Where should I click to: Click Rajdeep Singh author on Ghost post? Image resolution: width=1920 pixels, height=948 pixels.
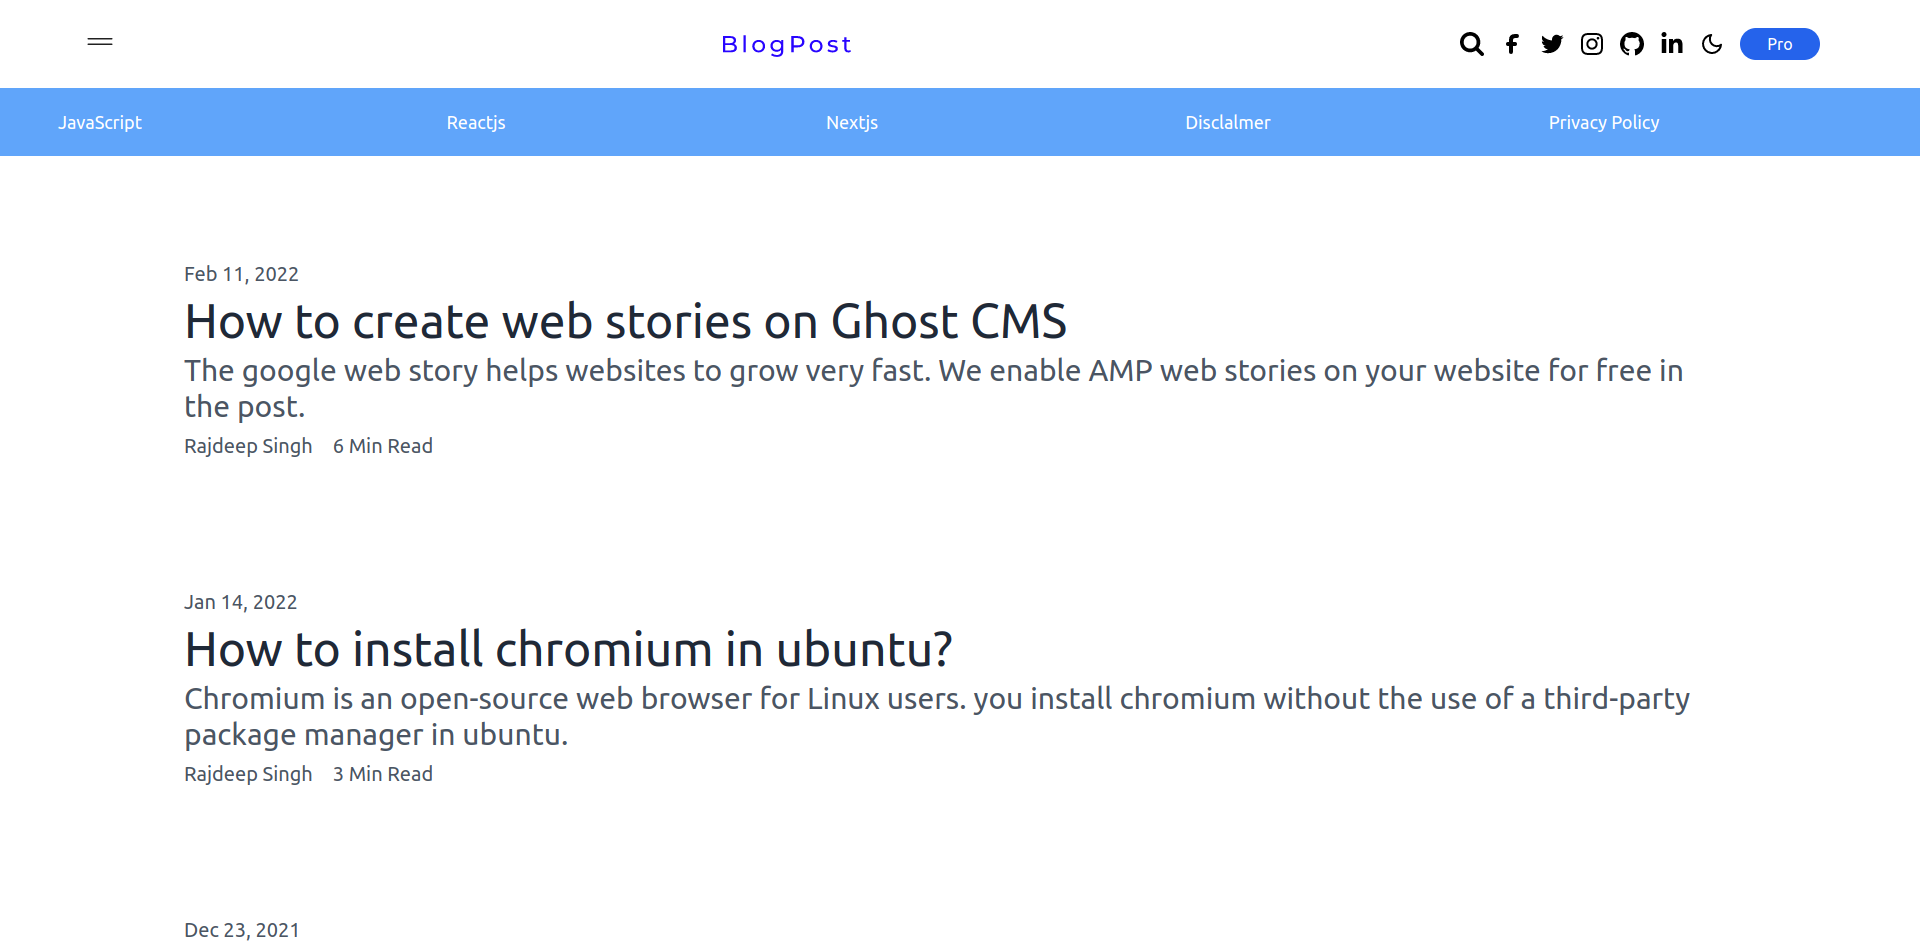(248, 446)
